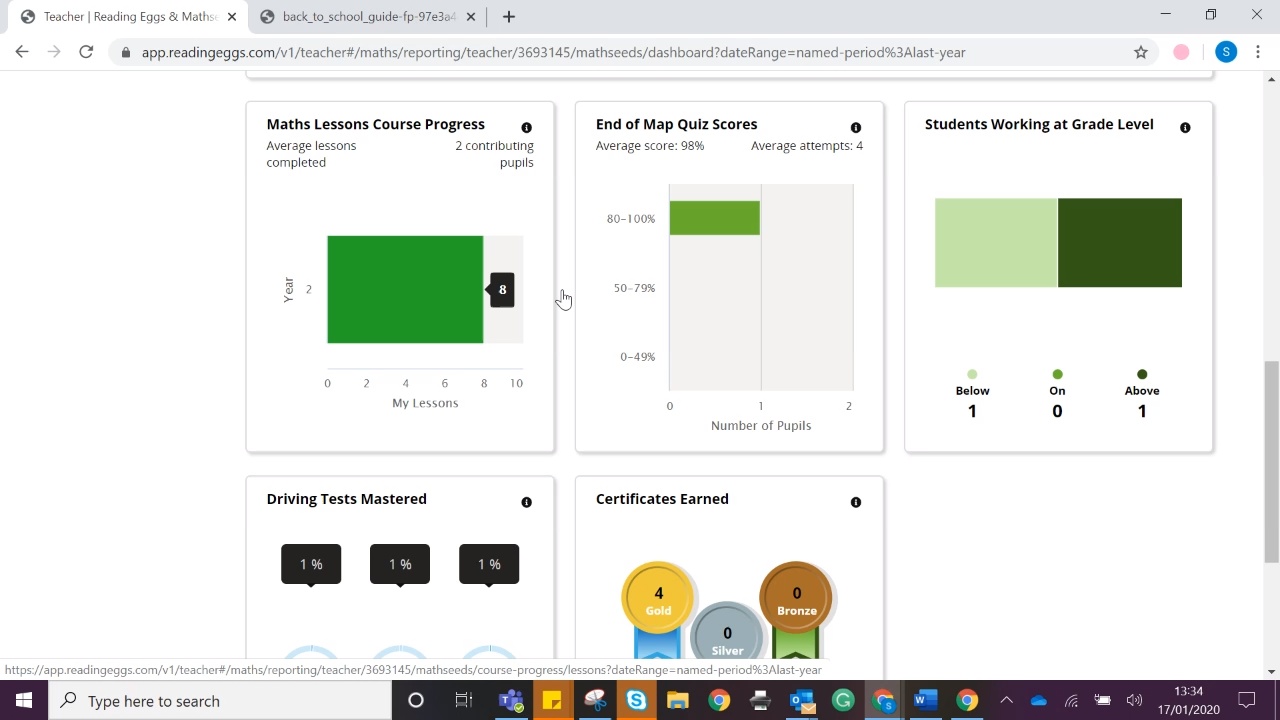Viewport: 1280px width, 720px height.
Task: Click the Below legend dot
Action: (972, 374)
